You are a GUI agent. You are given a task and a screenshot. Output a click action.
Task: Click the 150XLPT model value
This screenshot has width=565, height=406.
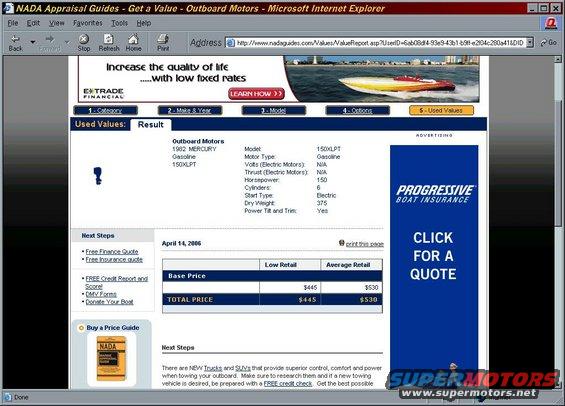click(329, 149)
